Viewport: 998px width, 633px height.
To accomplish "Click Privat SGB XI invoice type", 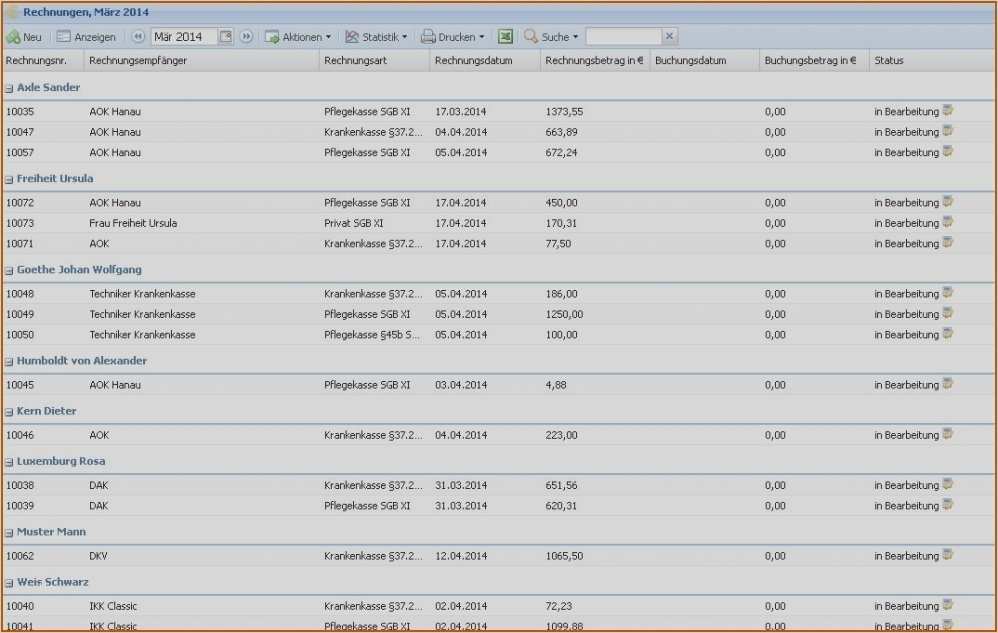I will click(354, 223).
